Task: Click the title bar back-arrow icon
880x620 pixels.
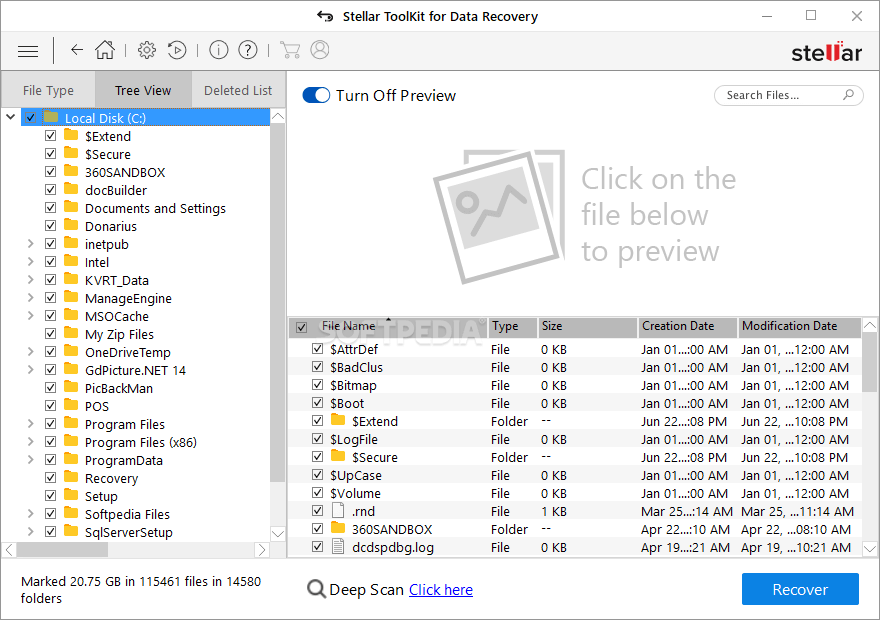Action: pyautogui.click(x=325, y=16)
